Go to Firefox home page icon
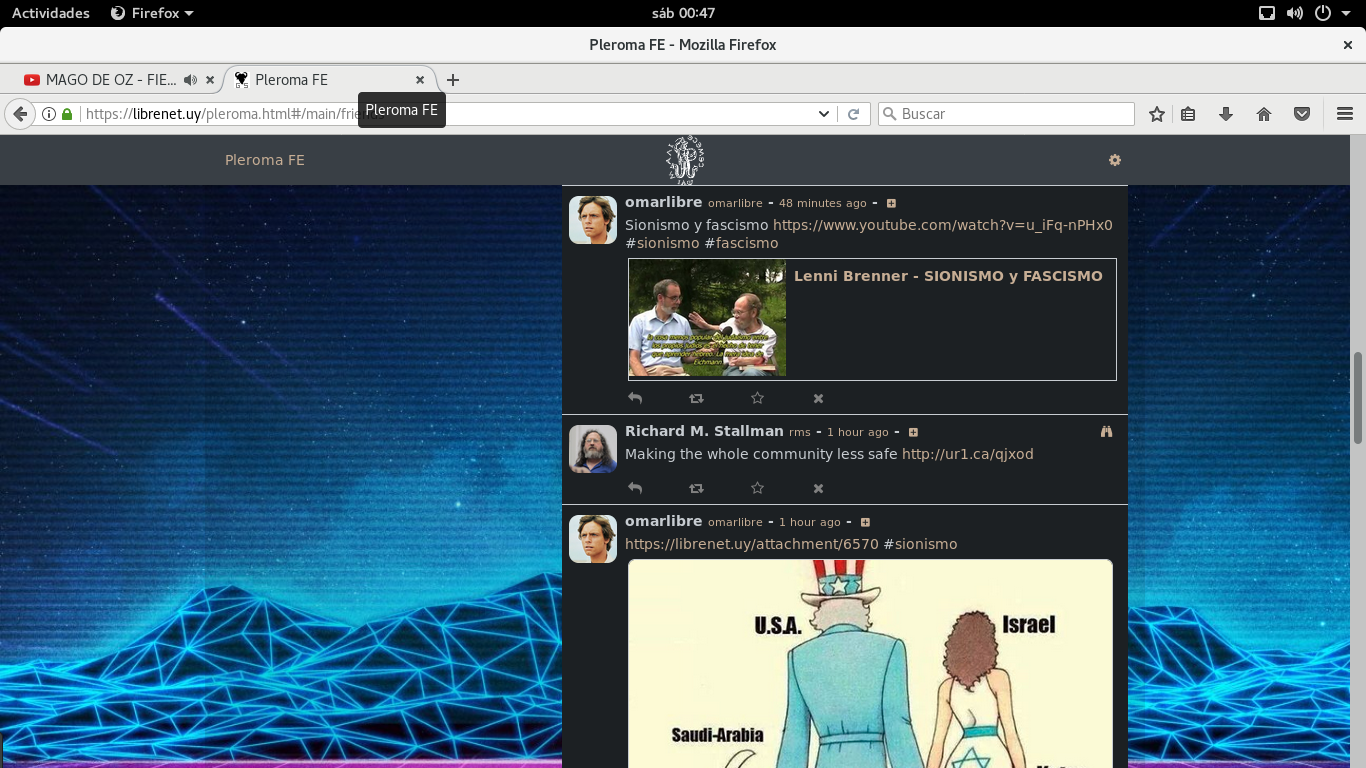The image size is (1366, 768). point(1264,114)
